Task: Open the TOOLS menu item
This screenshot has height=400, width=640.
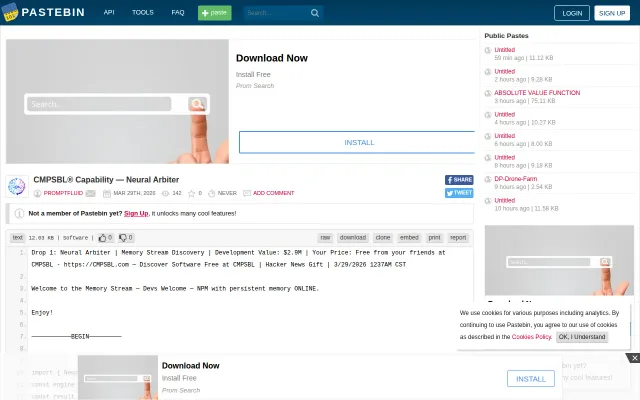Action: pos(143,13)
